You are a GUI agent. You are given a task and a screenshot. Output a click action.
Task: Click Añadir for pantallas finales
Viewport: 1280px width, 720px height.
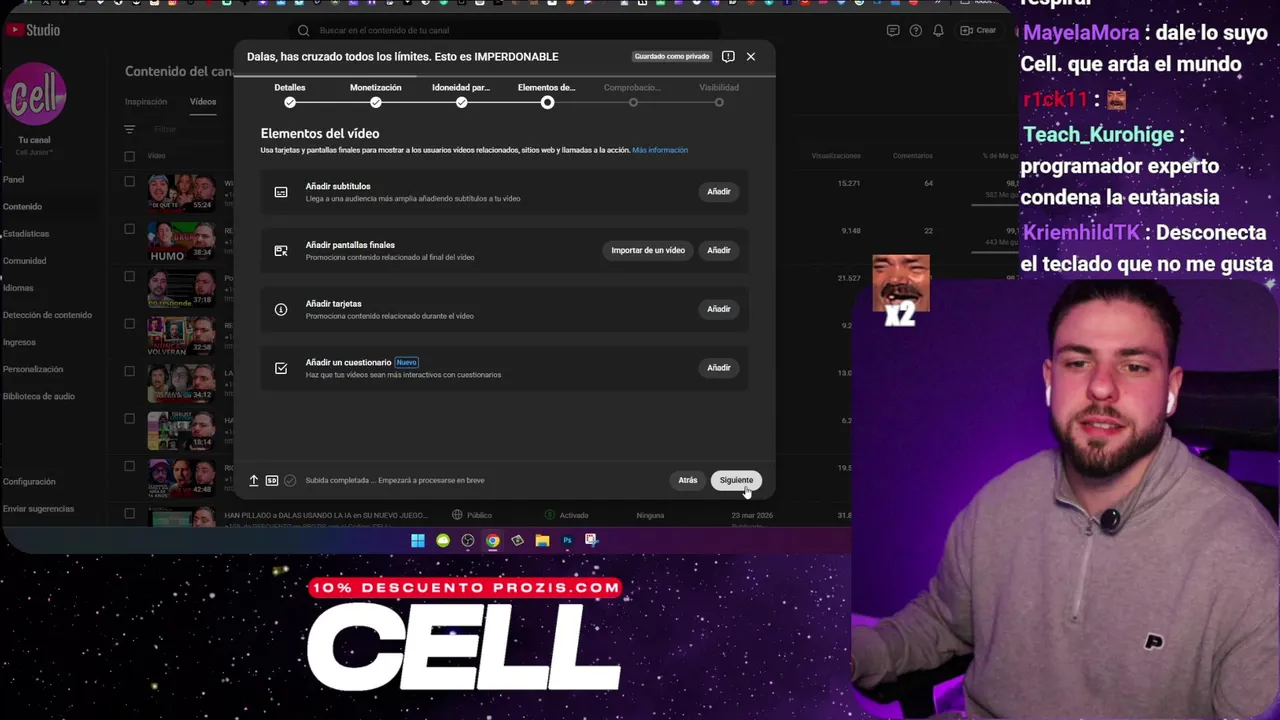pyautogui.click(x=719, y=251)
